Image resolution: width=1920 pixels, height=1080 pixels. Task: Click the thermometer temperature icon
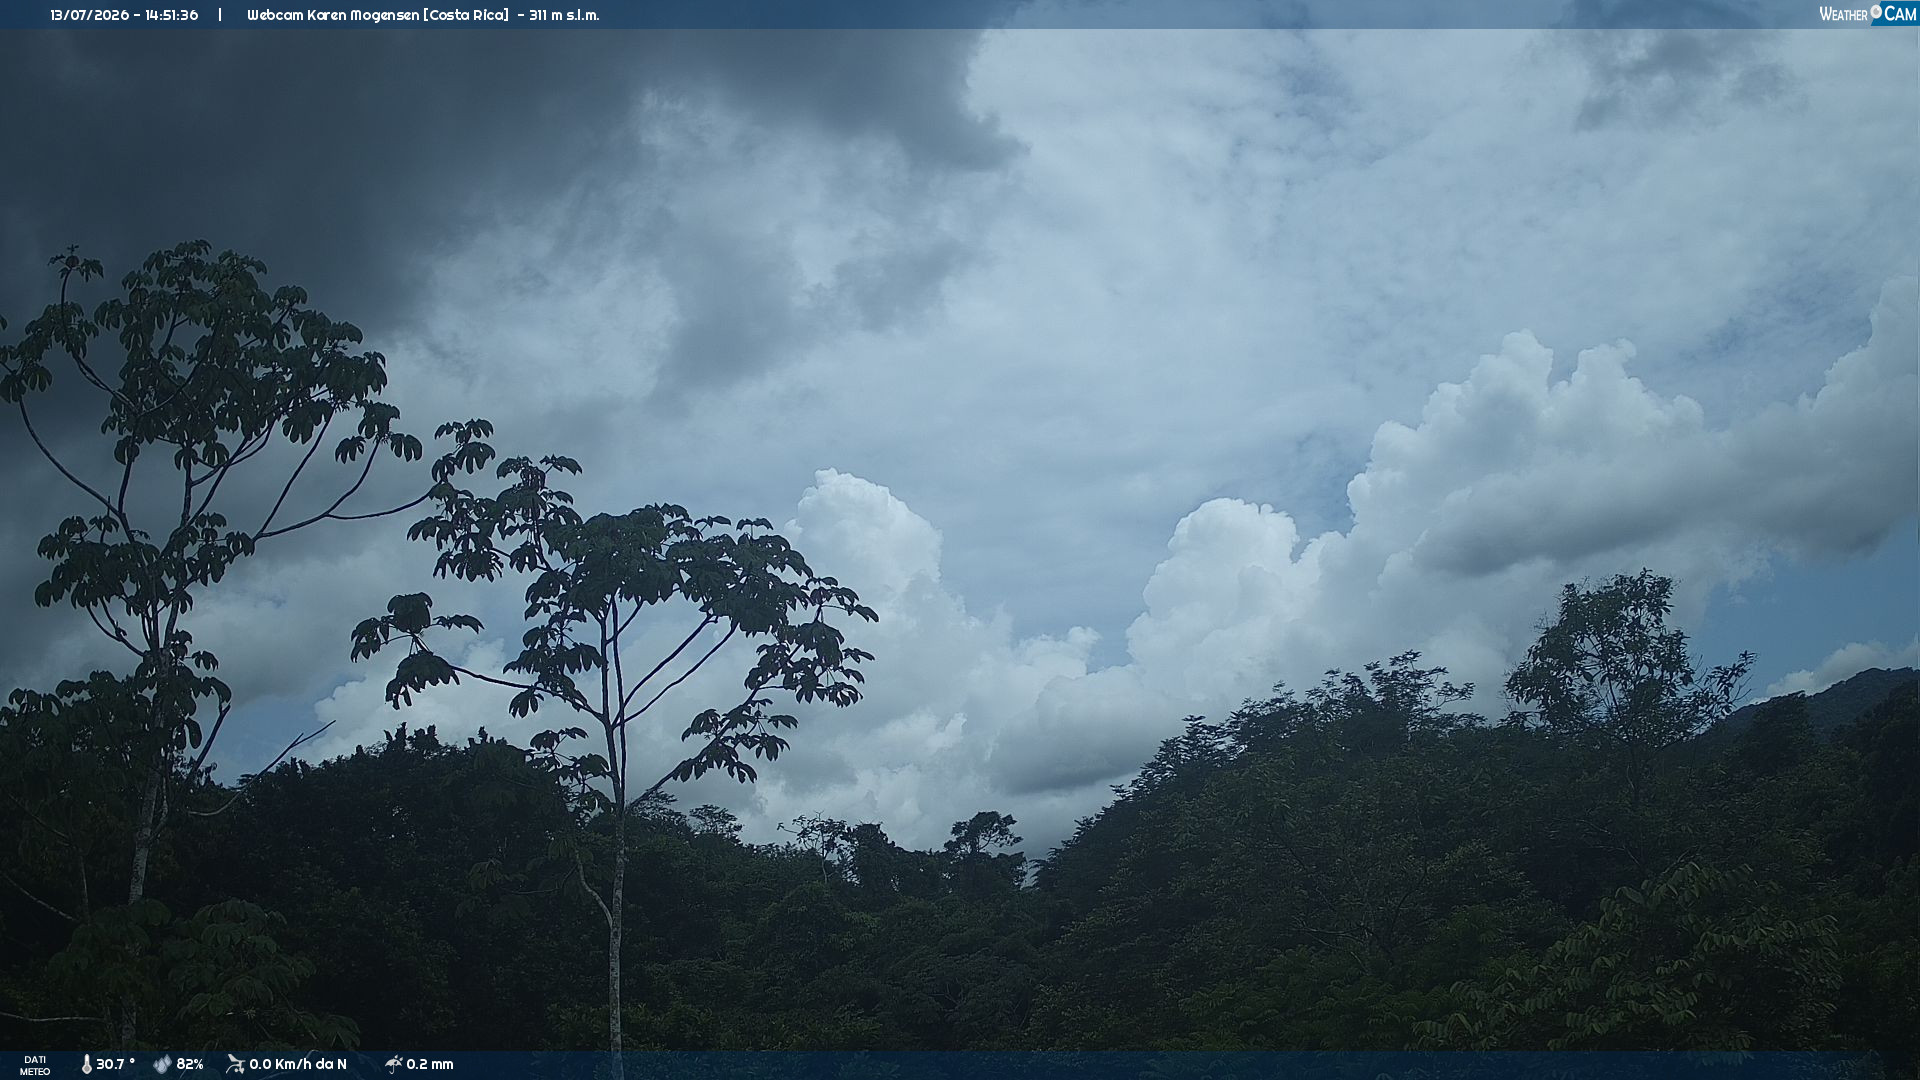pyautogui.click(x=86, y=1065)
